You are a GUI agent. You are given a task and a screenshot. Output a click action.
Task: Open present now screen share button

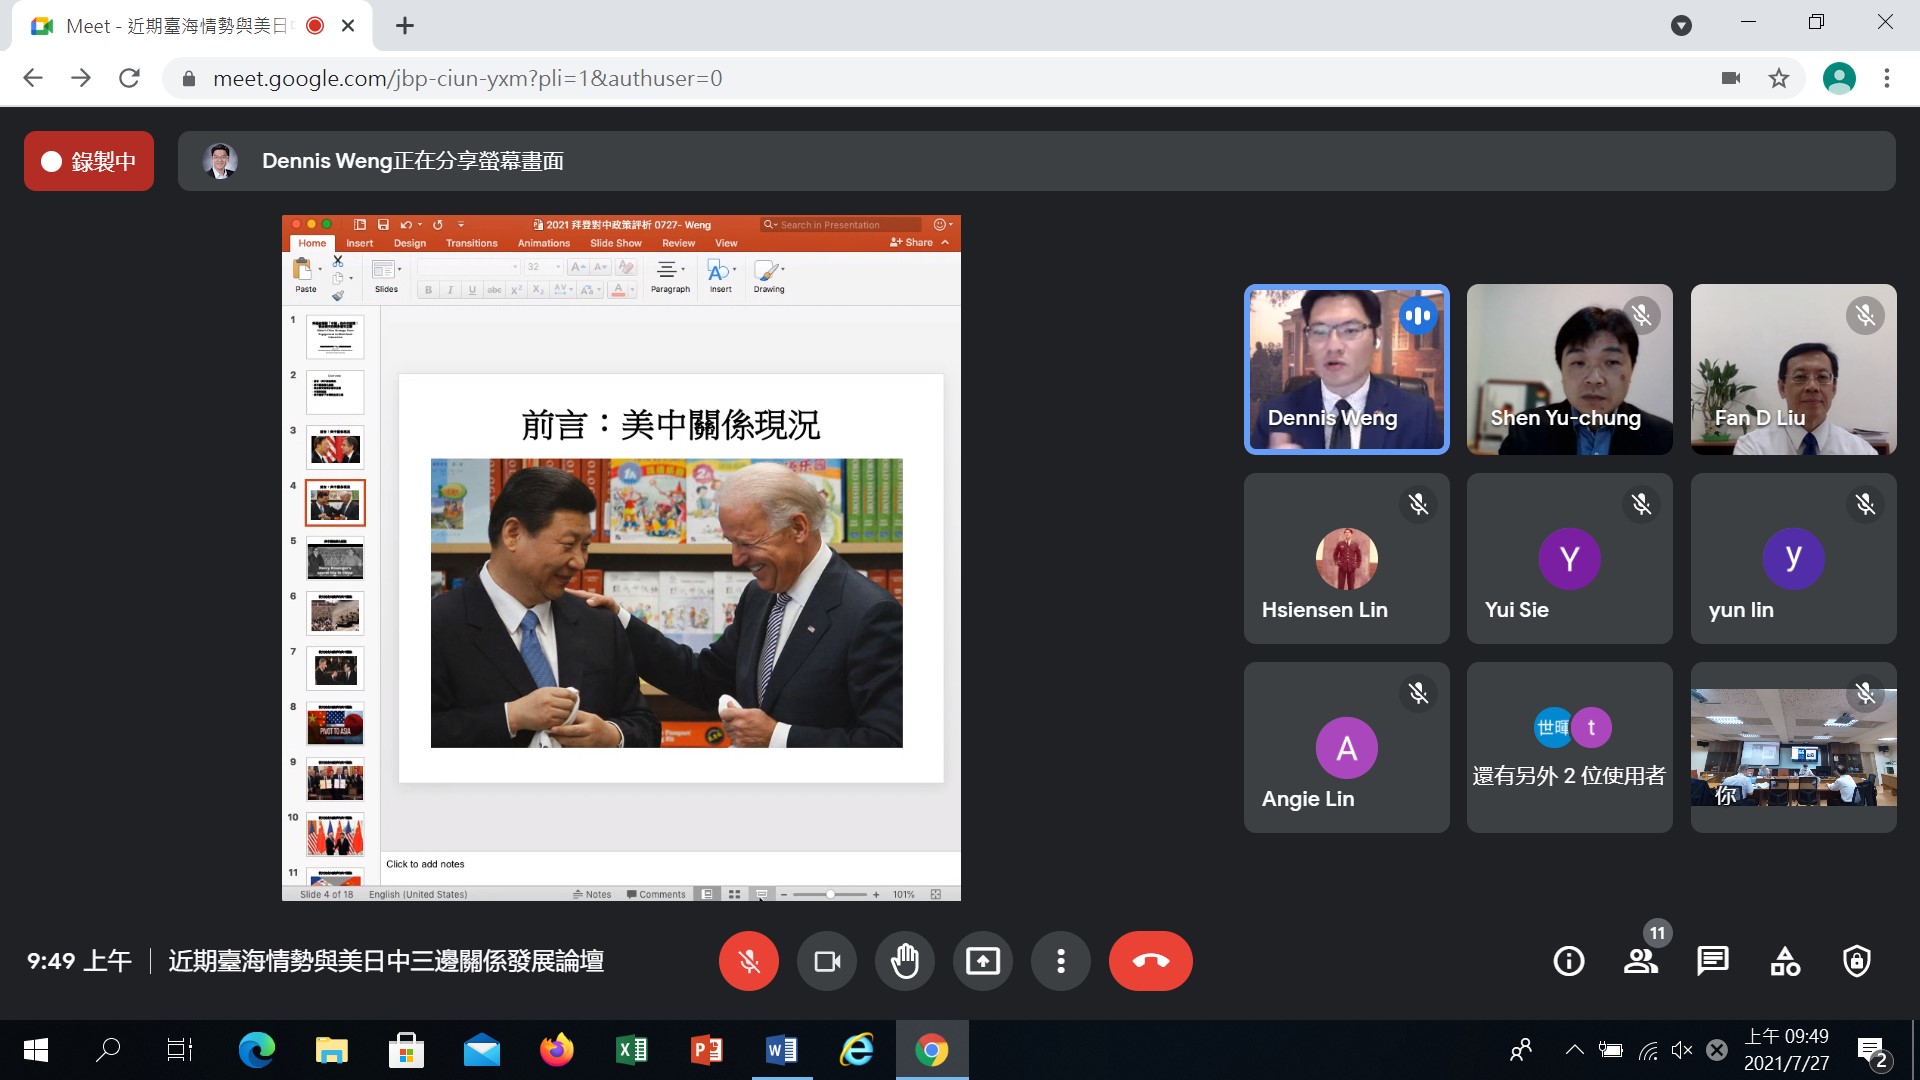[x=982, y=961]
